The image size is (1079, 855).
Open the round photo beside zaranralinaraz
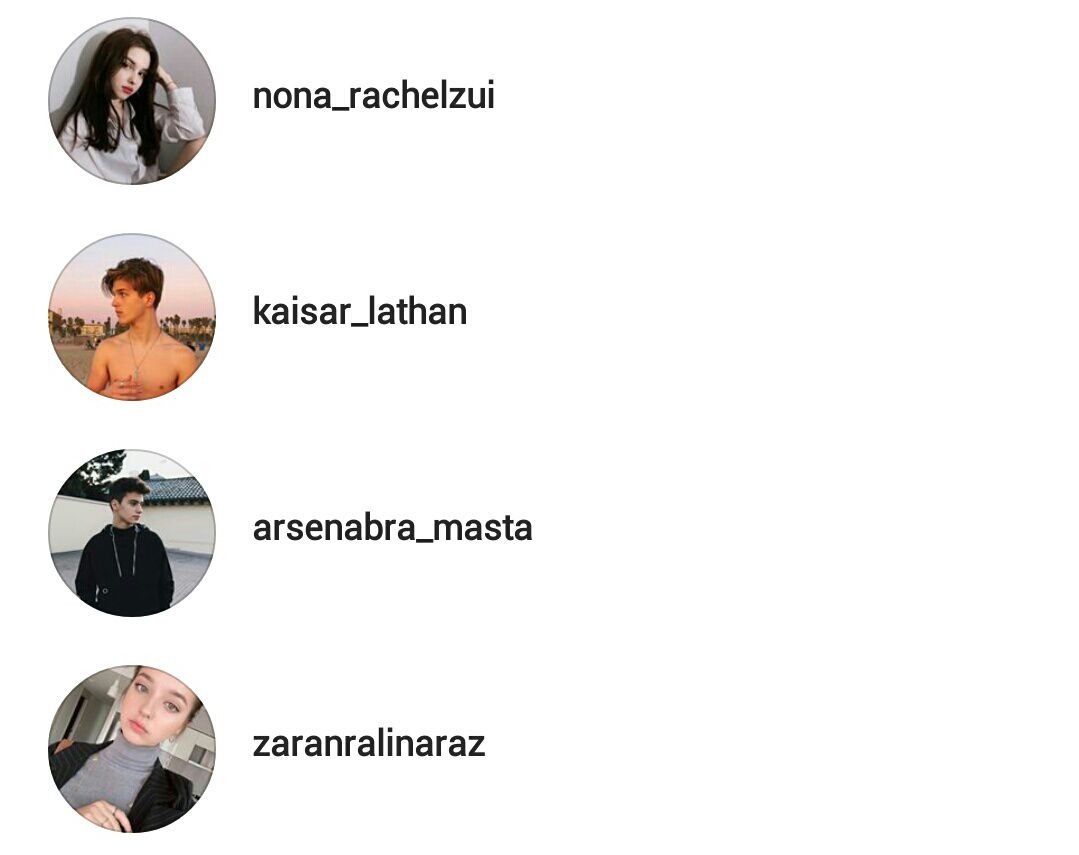click(x=131, y=749)
